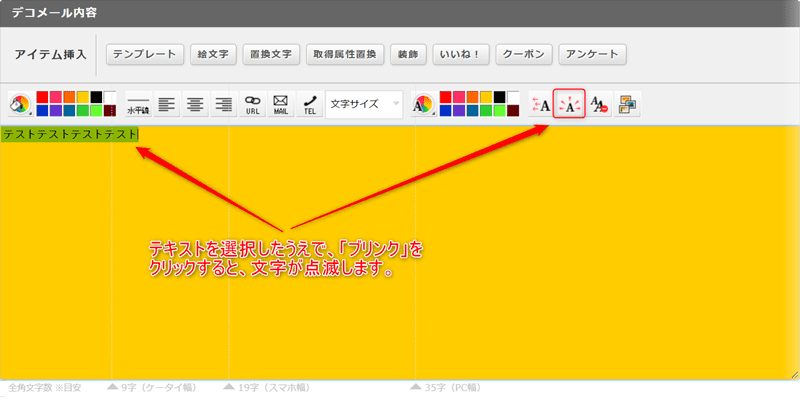This screenshot has width=800, height=405.
Task: Center-align the text
Action: (x=195, y=104)
